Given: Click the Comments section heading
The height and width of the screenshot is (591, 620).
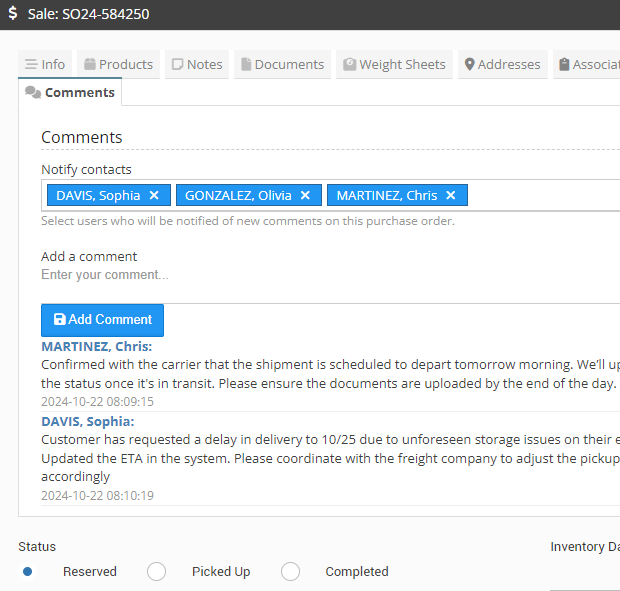Looking at the screenshot, I should (82, 138).
